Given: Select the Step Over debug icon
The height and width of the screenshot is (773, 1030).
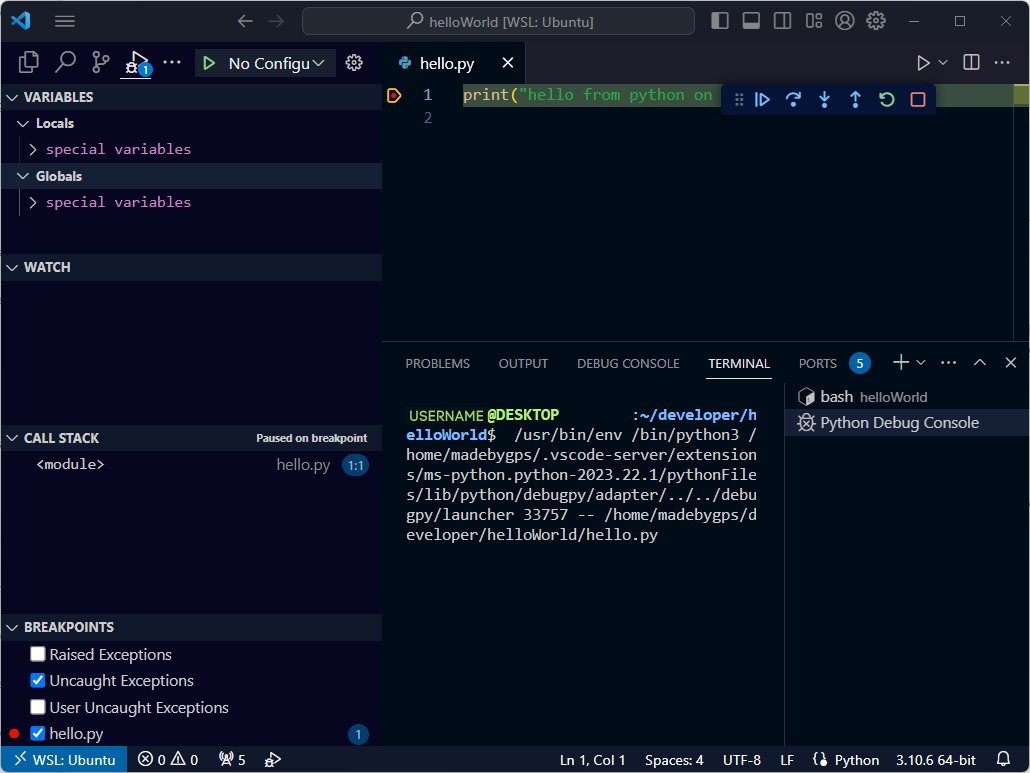Looking at the screenshot, I should pyautogui.click(x=793, y=99).
